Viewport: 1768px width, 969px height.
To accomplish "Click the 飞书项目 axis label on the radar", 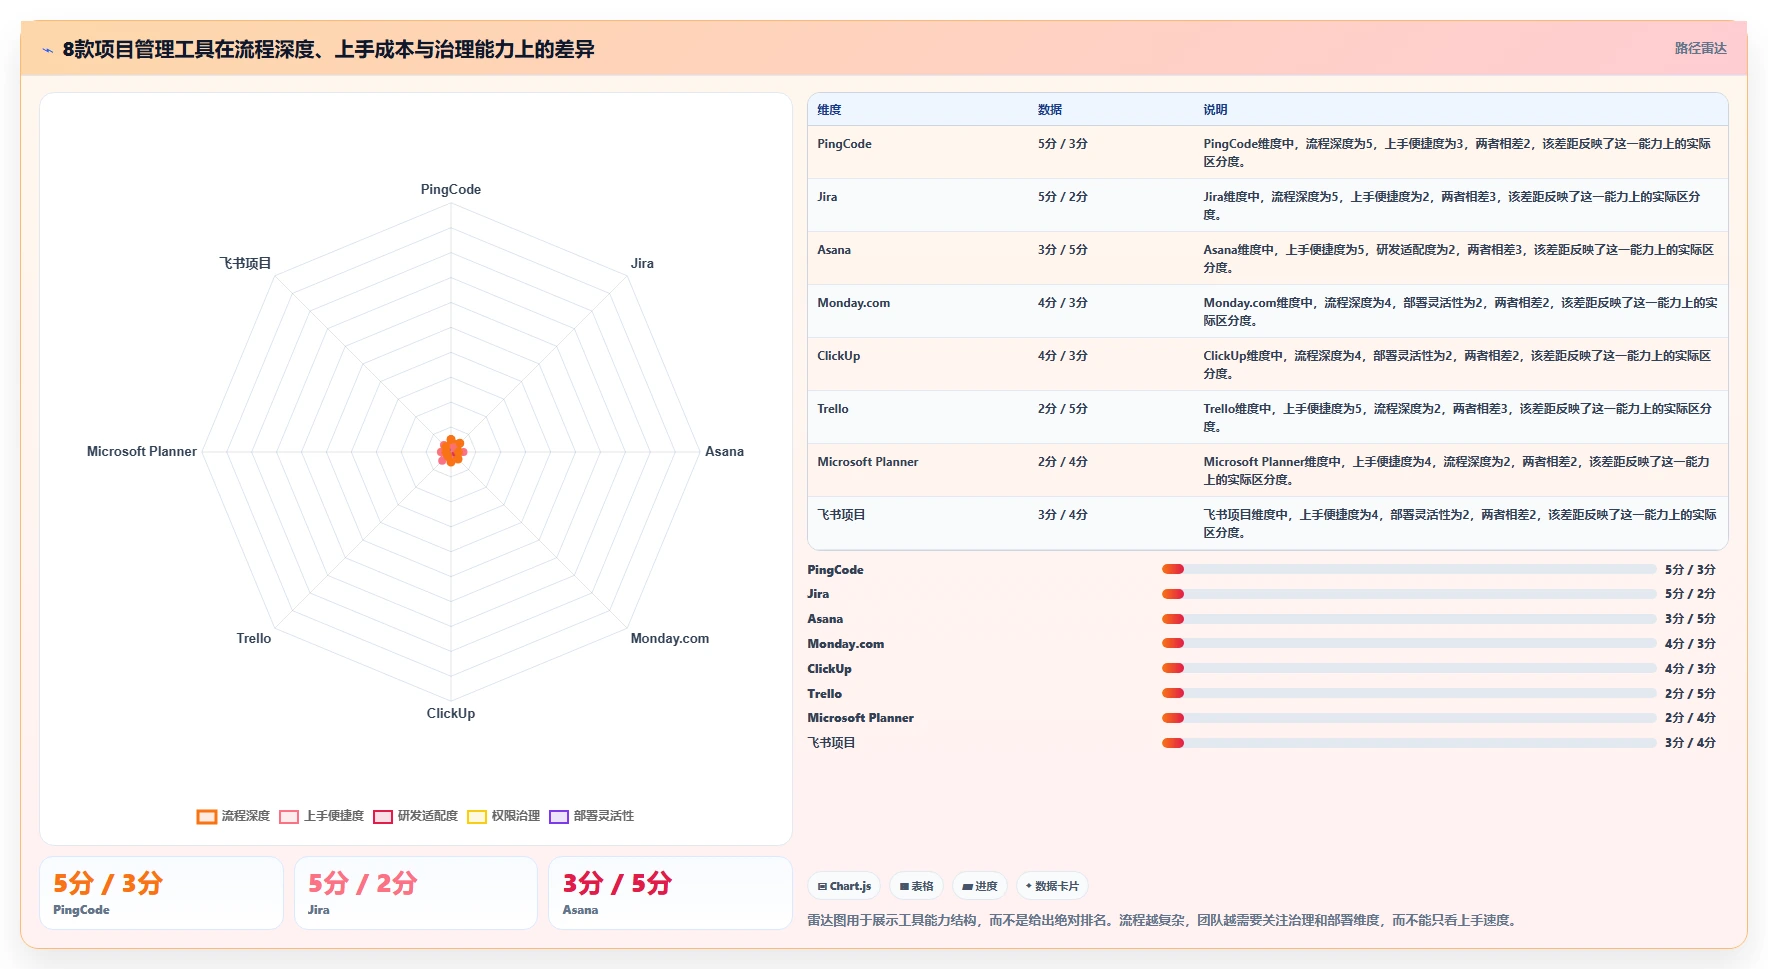I will pos(245,263).
